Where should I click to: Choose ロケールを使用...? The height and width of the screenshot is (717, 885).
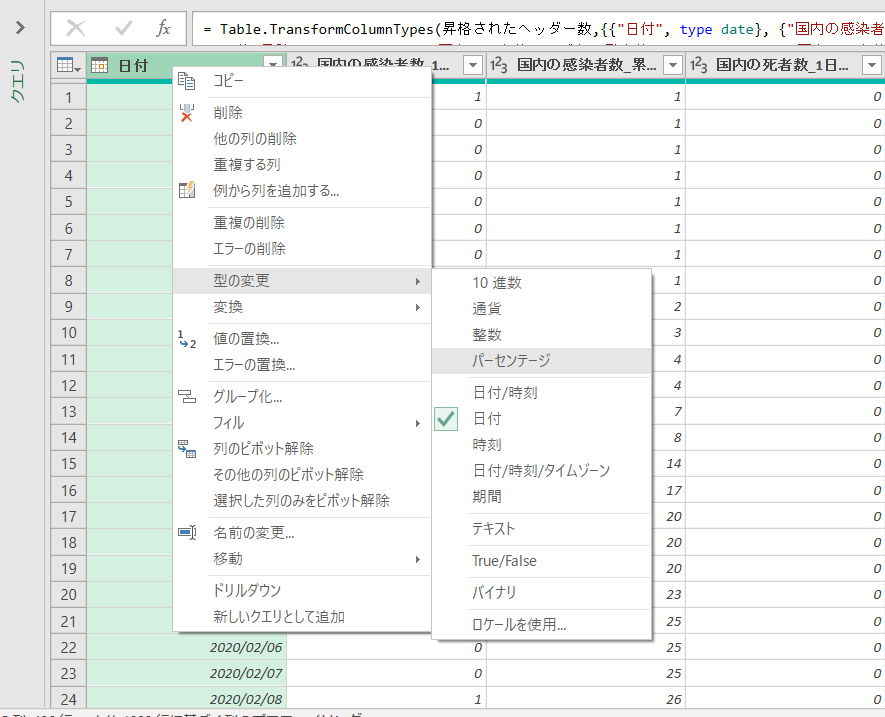pos(519,624)
